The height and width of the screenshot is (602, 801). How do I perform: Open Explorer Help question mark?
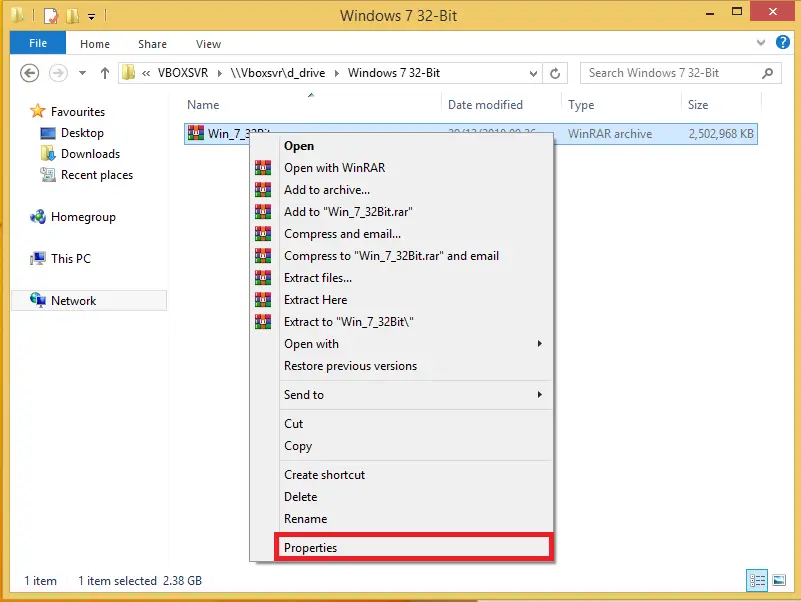pos(783,42)
